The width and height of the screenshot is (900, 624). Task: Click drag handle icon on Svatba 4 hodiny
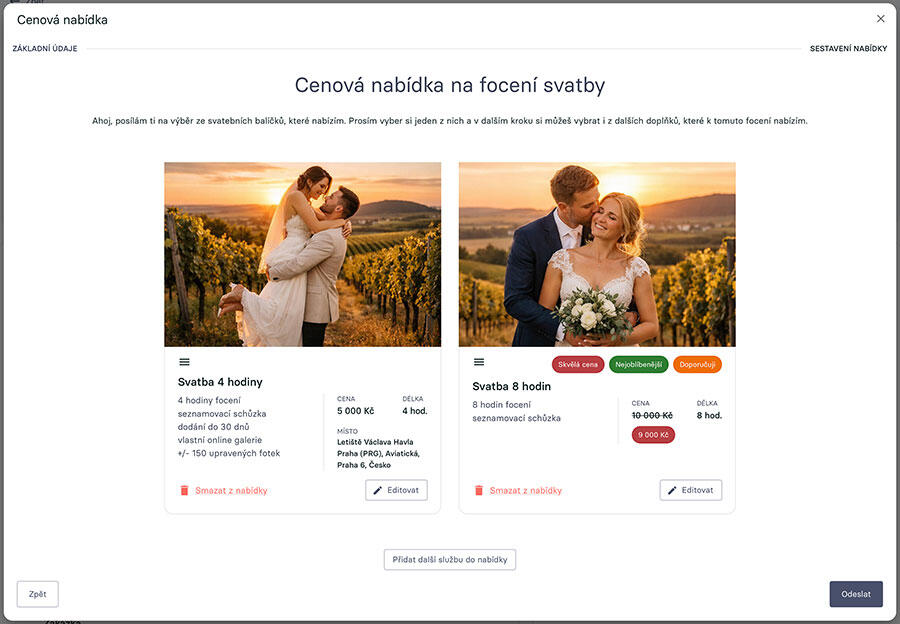click(184, 362)
